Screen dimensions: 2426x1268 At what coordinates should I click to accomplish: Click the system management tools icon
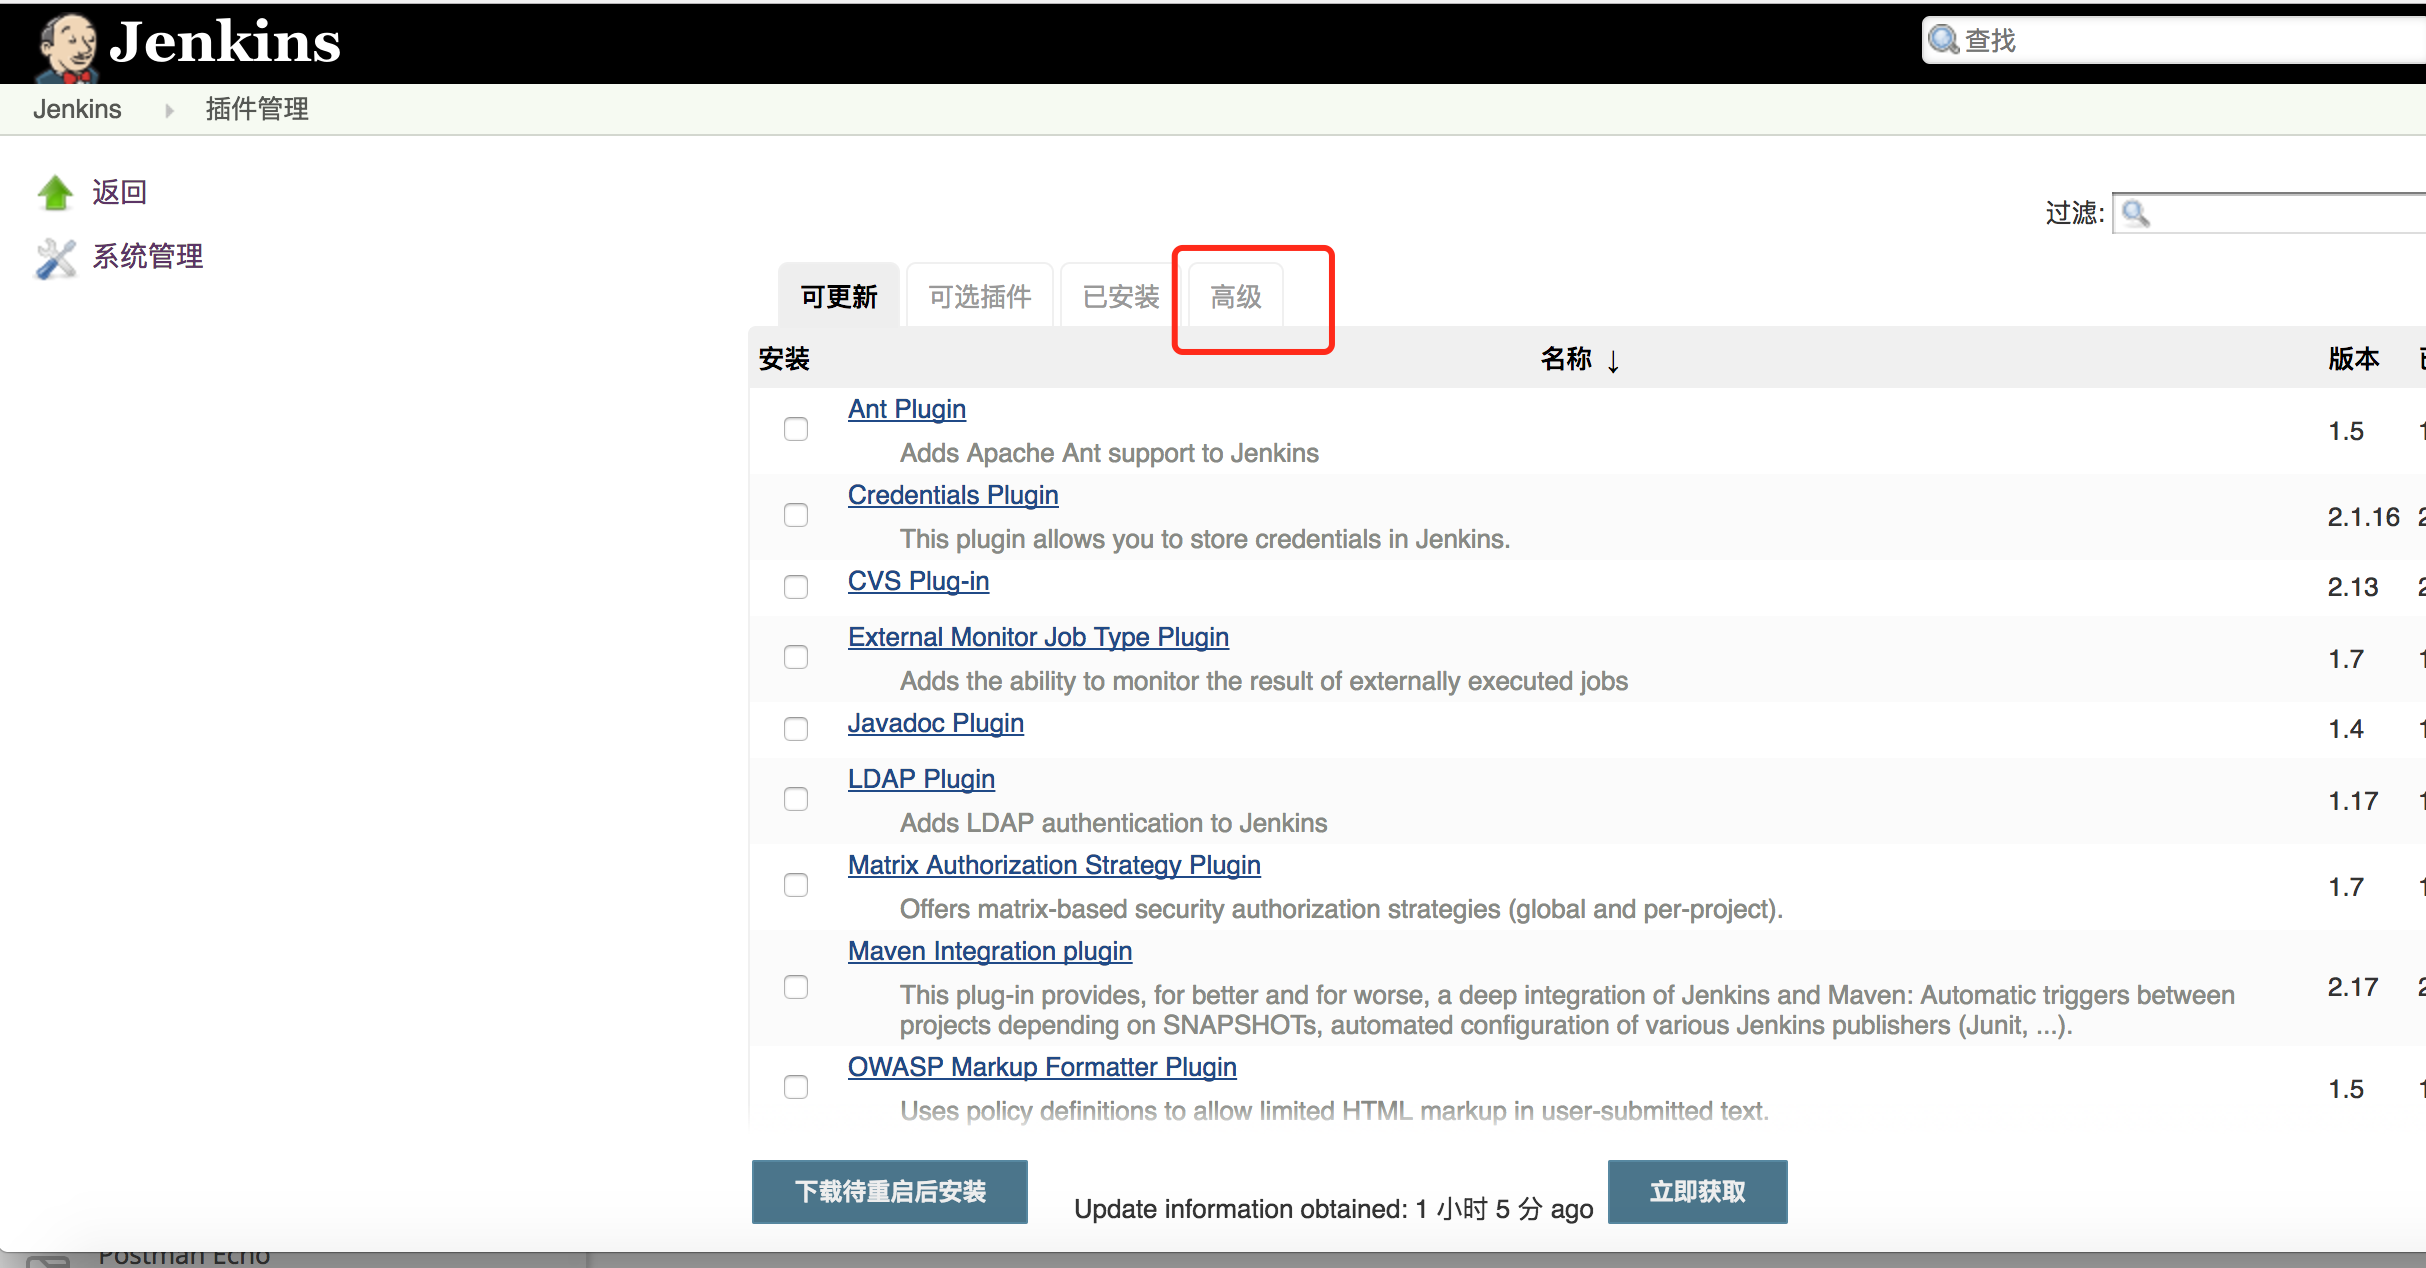56,258
